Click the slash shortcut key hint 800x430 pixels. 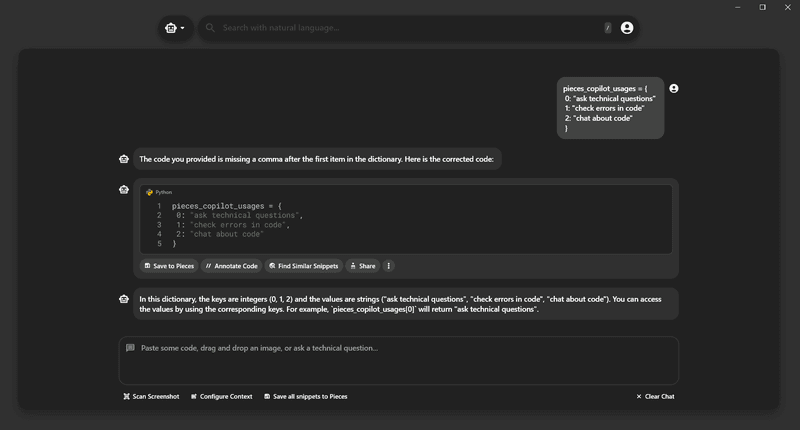pos(607,28)
